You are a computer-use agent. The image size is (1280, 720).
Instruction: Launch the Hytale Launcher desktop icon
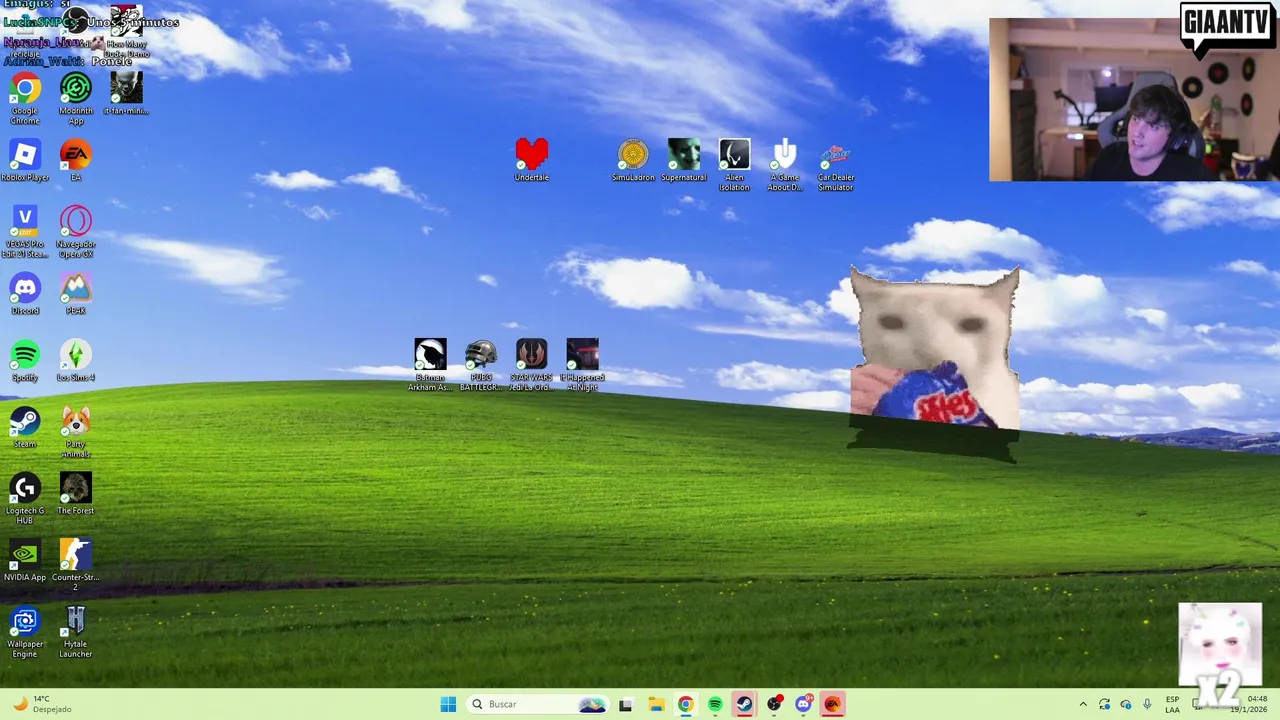point(76,633)
